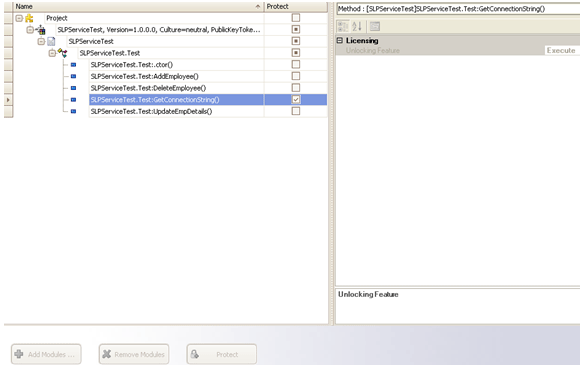The image size is (583, 369).
Task: Select the Project tree row text
Action: pos(57,18)
